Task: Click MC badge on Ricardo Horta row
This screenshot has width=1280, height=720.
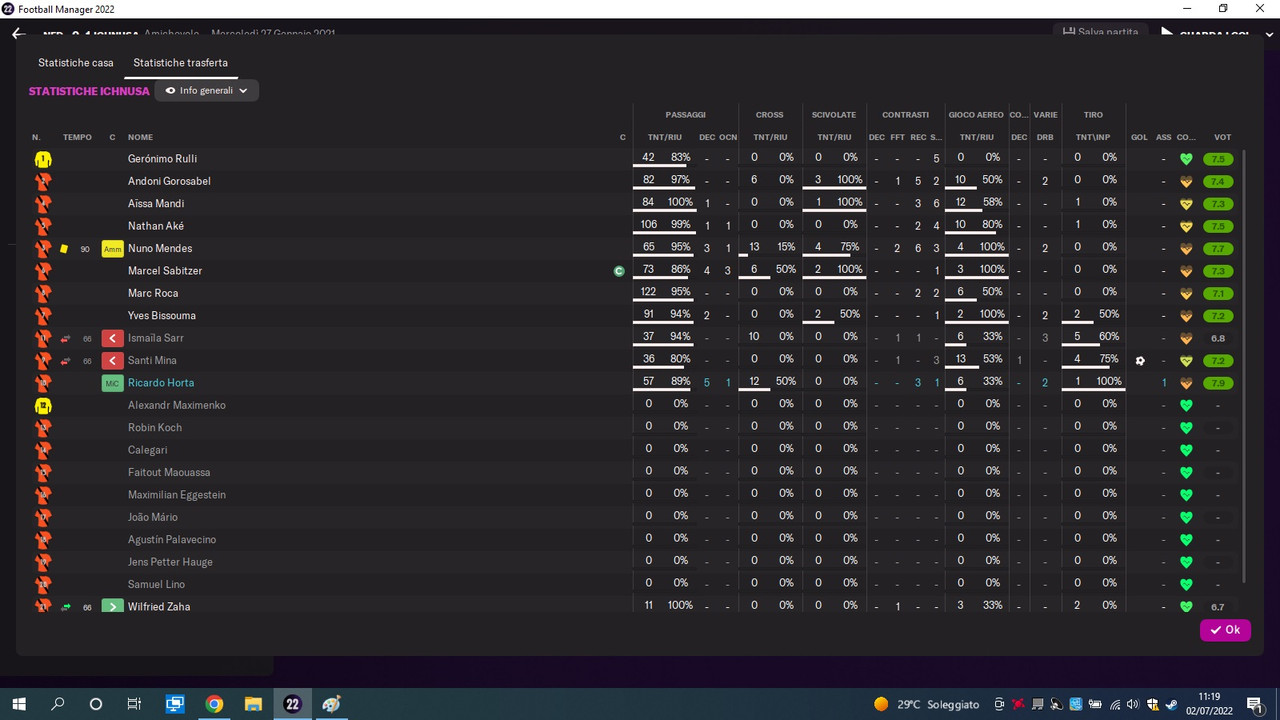Action: click(112, 383)
